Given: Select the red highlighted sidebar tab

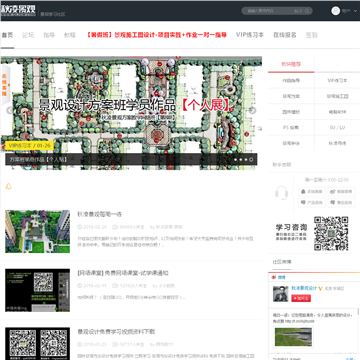Looking at the screenshot, I should 291,64.
